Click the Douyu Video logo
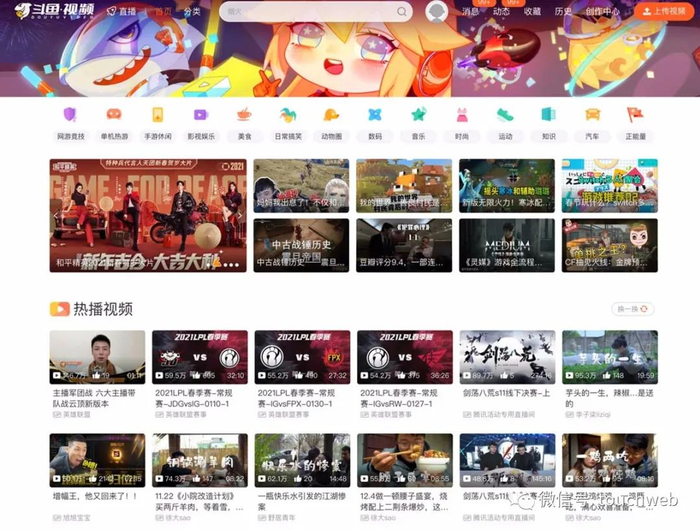Image resolution: width=700 pixels, height=530 pixels. click(x=54, y=11)
